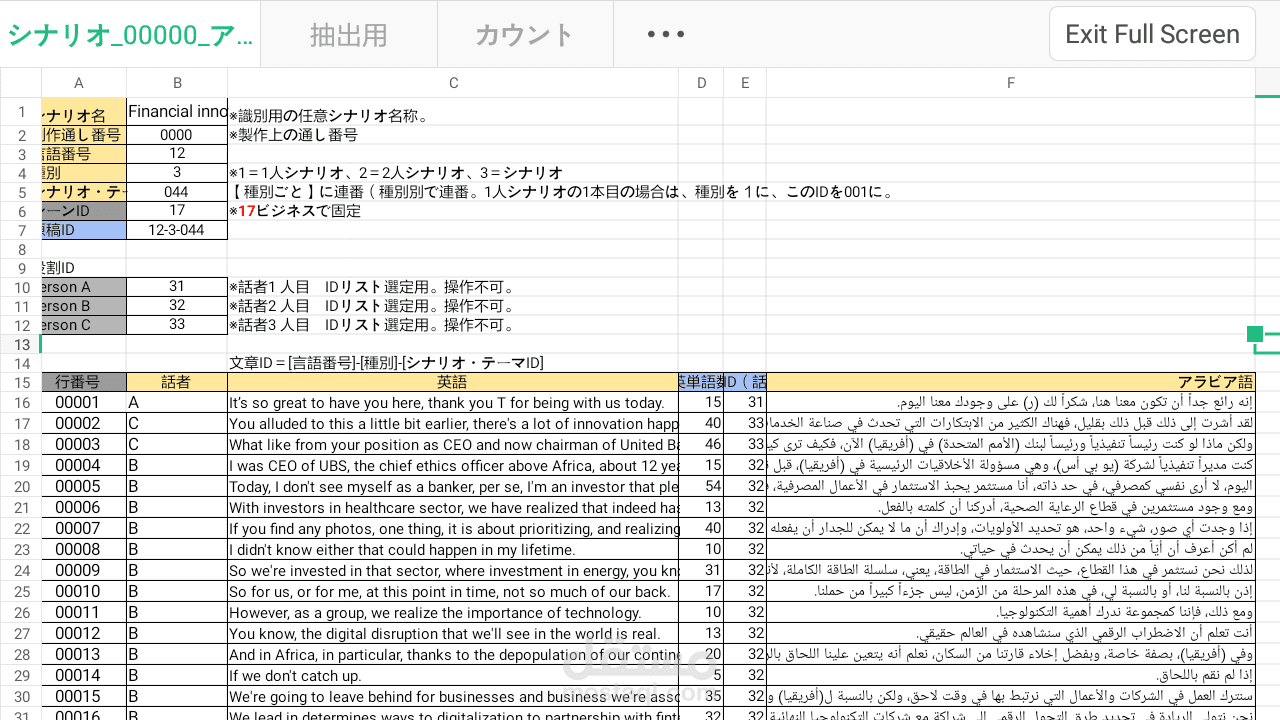This screenshot has height=720, width=1280.
Task: Click the Person A ID cell 31
Action: (x=177, y=287)
